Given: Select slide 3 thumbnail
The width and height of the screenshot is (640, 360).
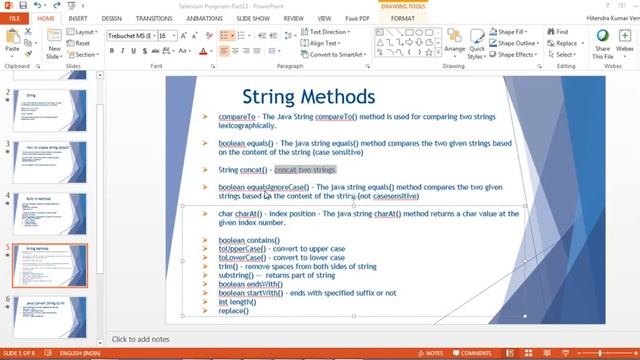Looking at the screenshot, I should click(49, 162).
